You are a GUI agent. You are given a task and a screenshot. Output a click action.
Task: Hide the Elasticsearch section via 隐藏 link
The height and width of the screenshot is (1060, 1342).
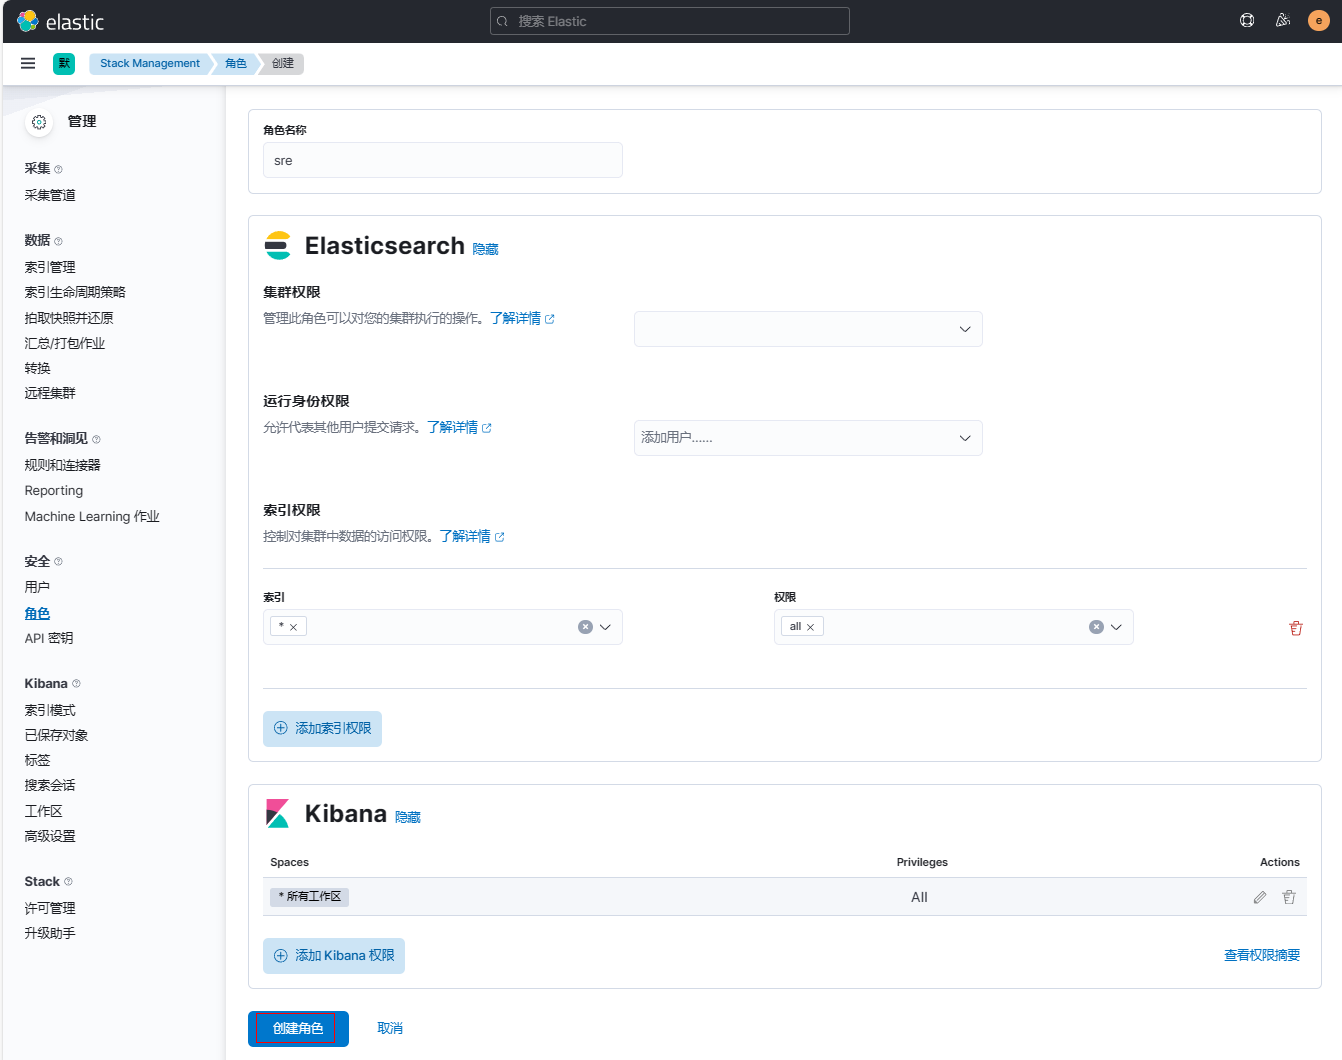point(485,249)
